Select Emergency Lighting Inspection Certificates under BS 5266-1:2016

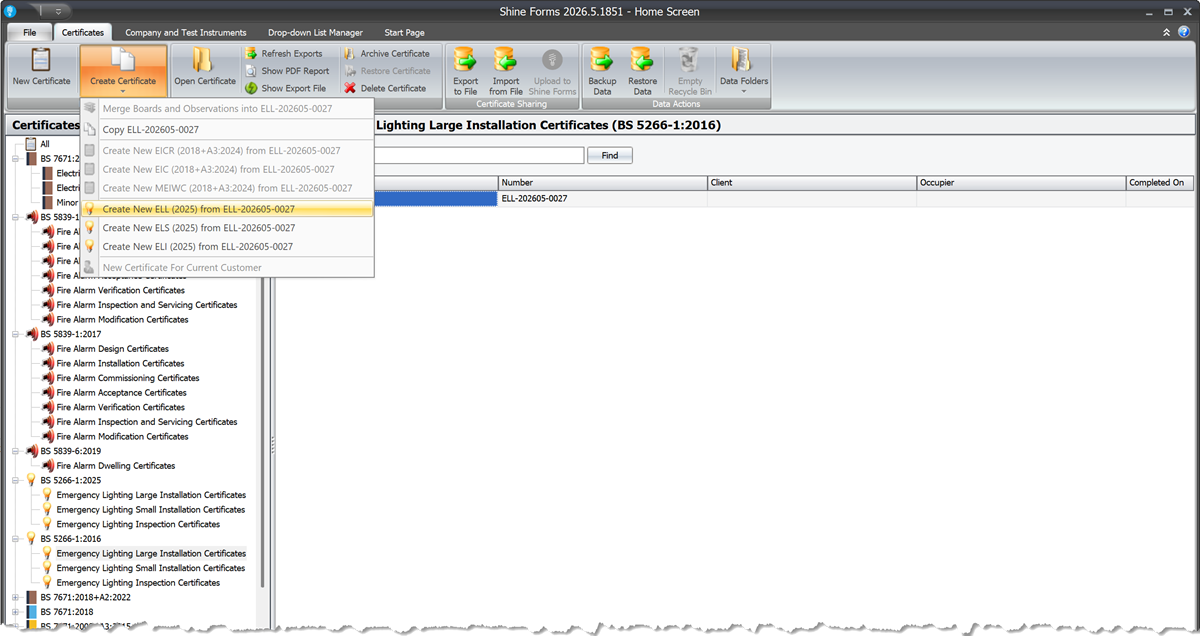click(x=138, y=583)
